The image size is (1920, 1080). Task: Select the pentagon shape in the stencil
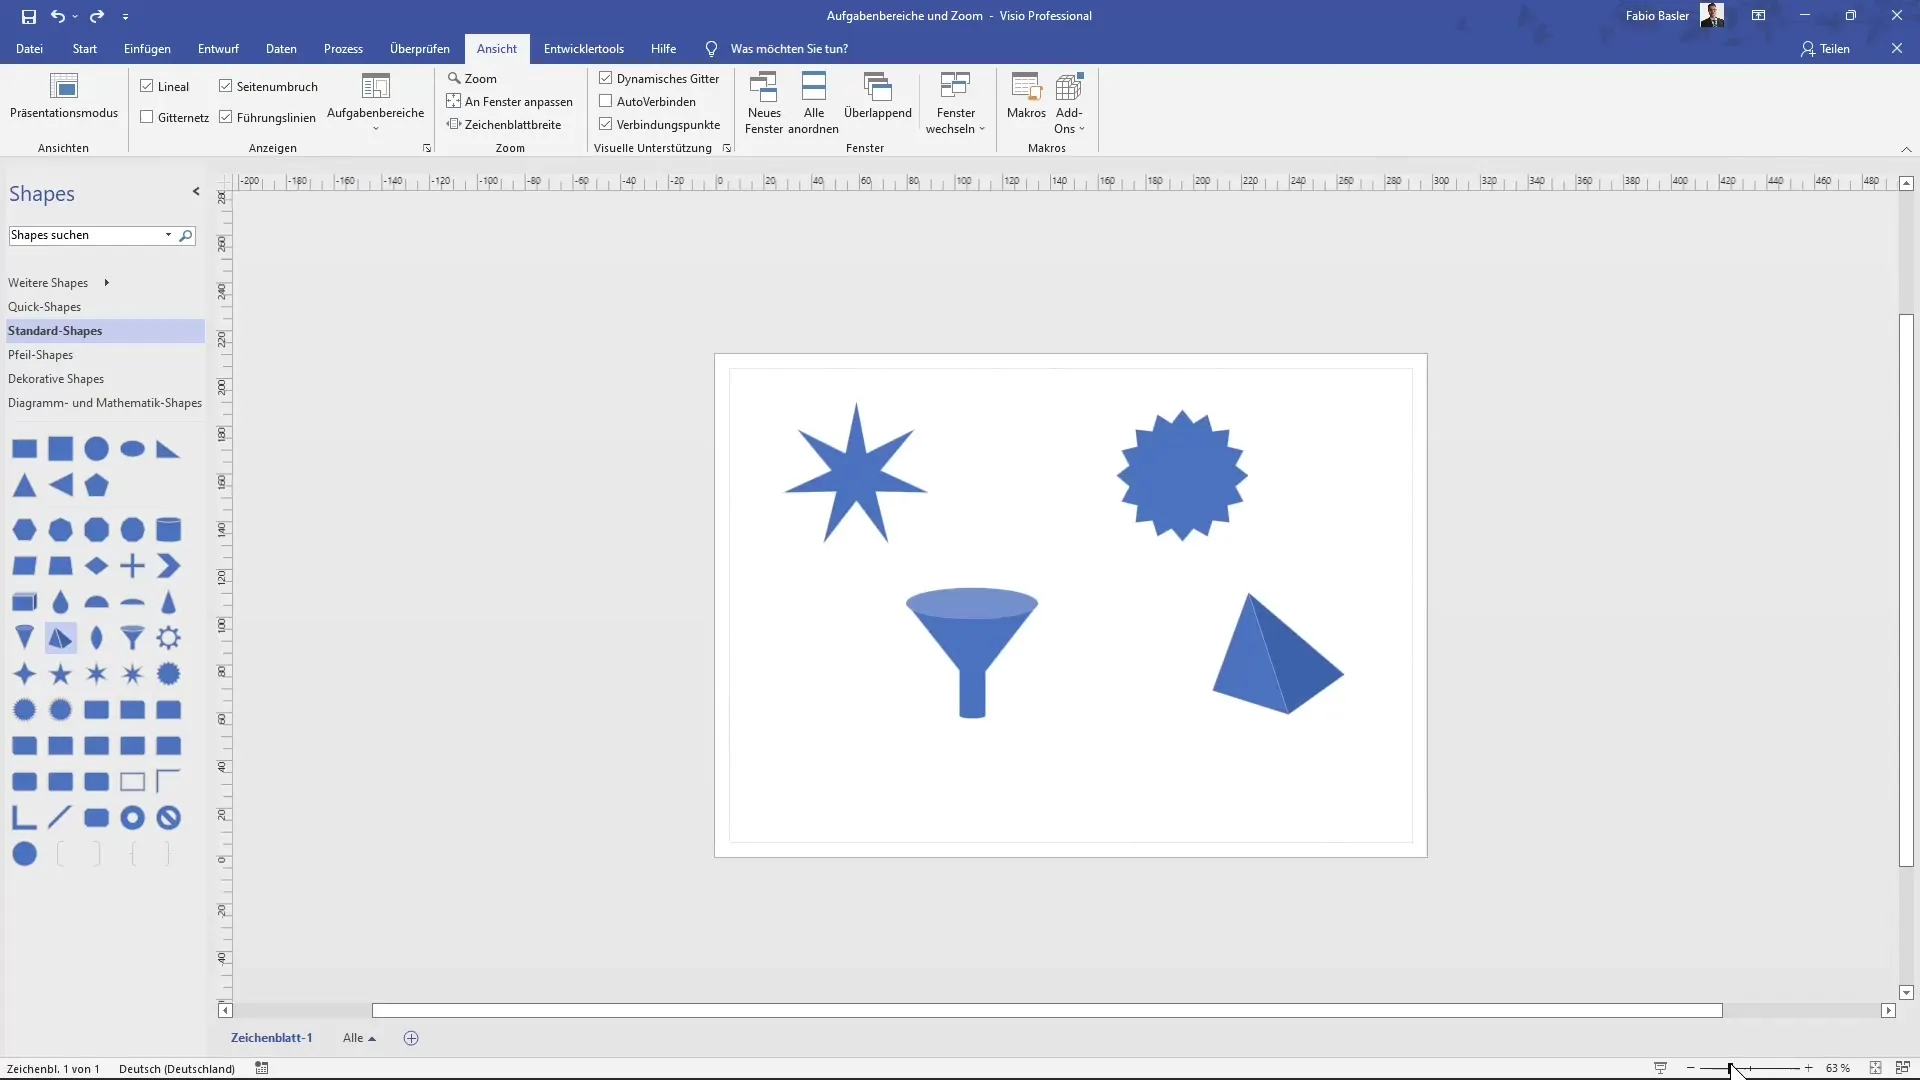point(97,486)
